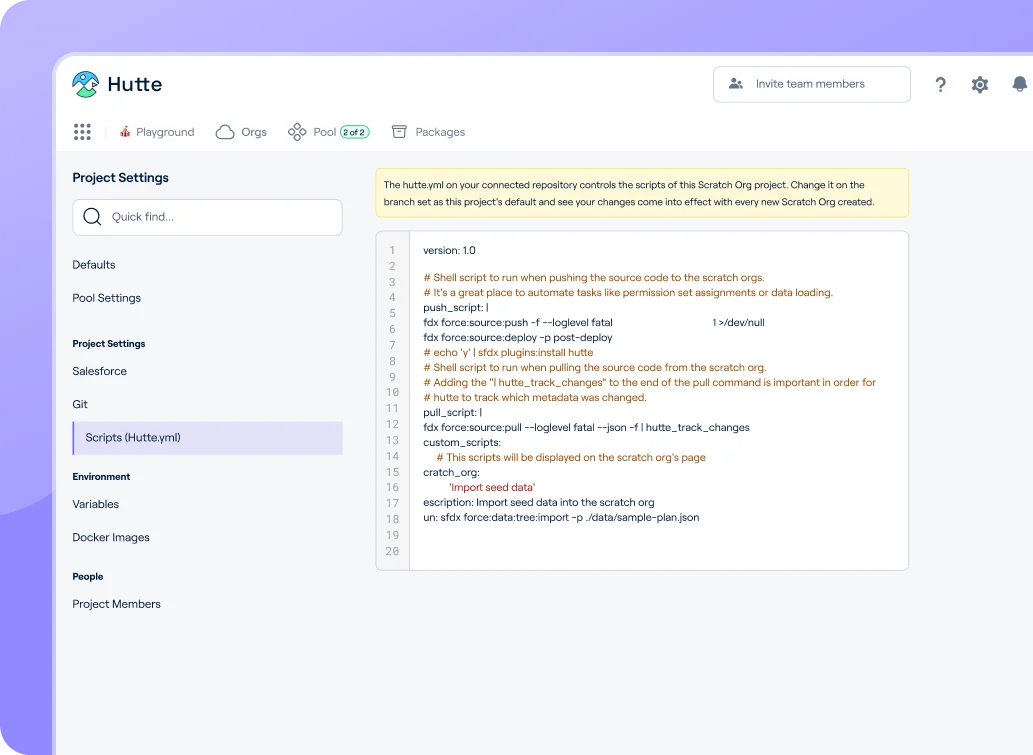Click the Playground project icon

tap(126, 132)
